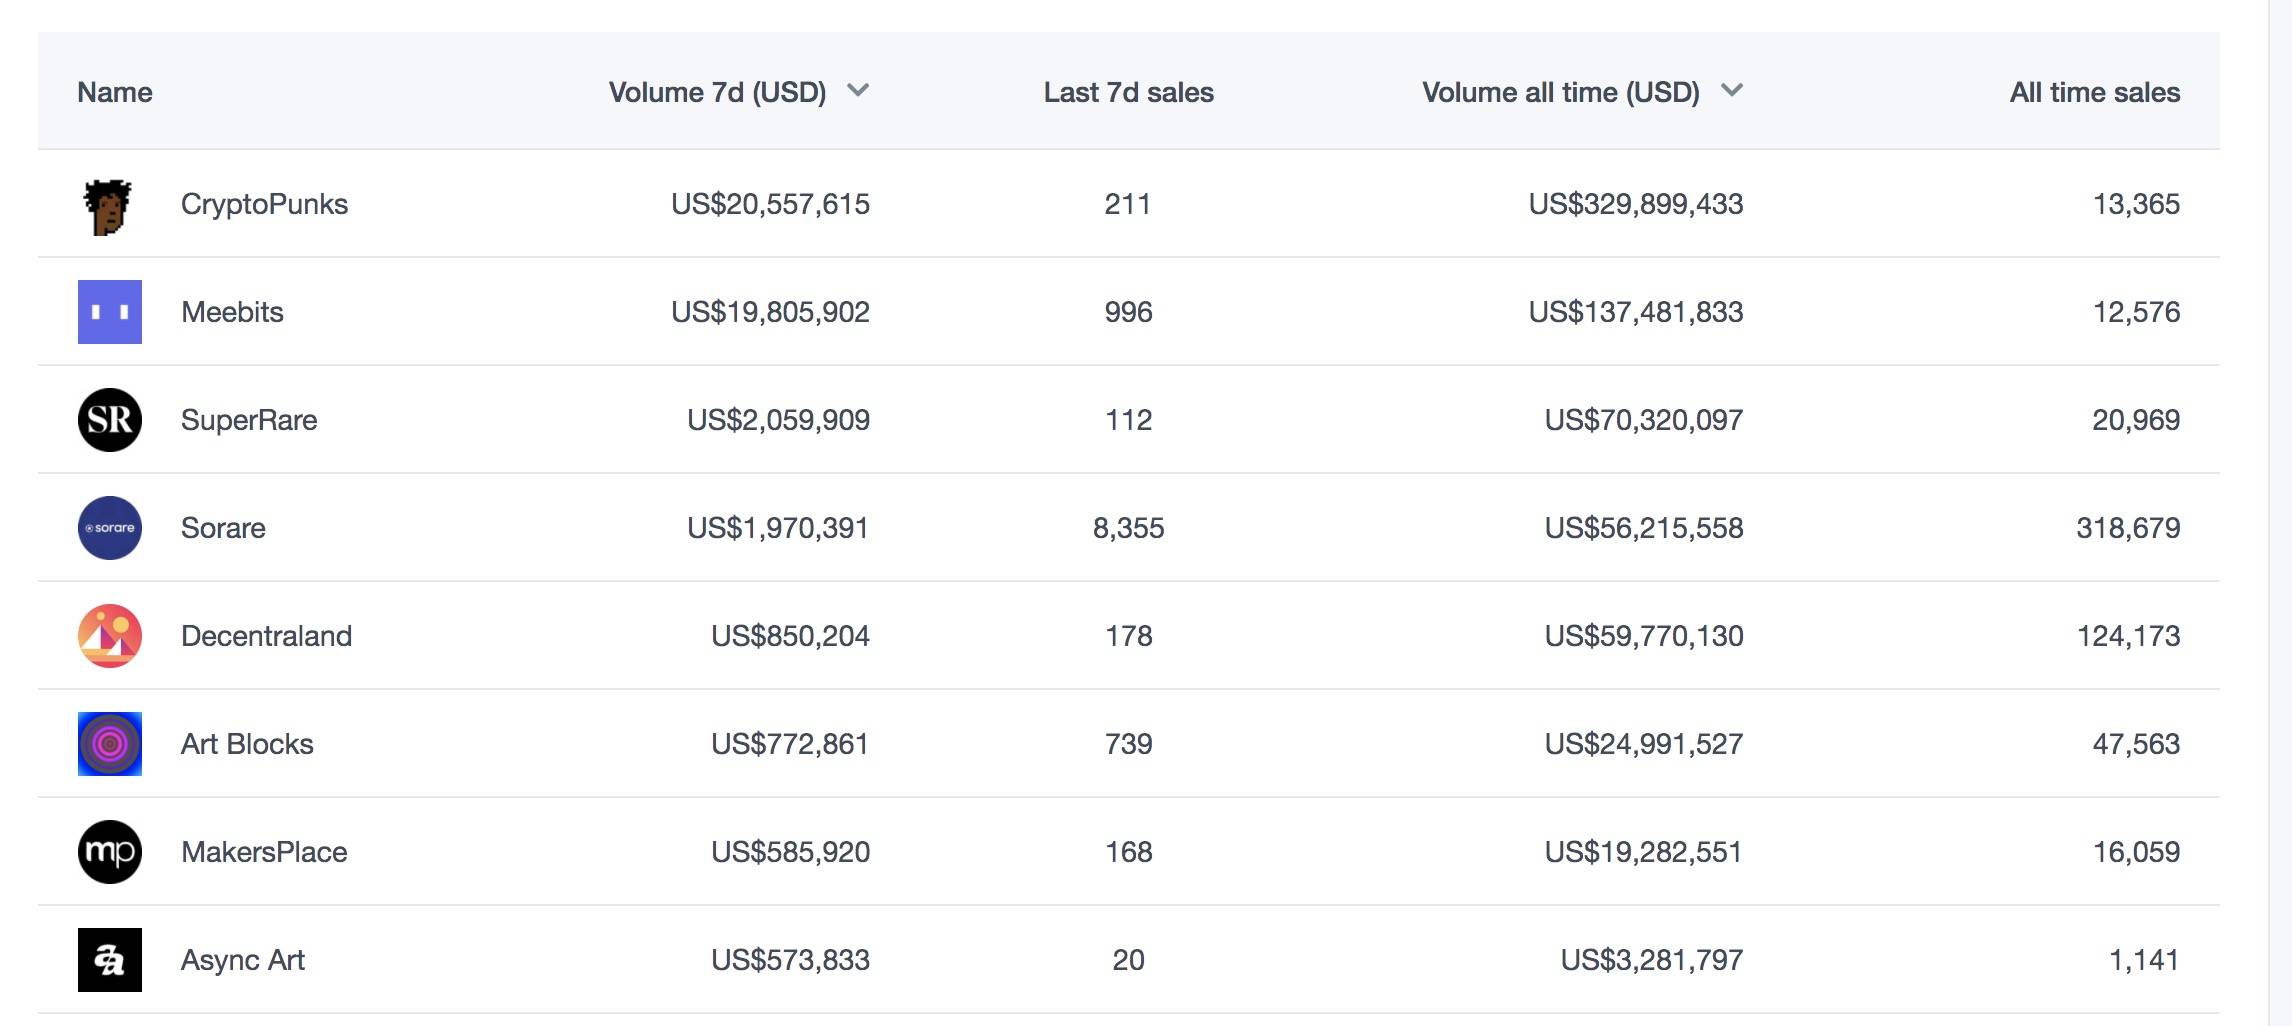Expand the Volume all time sort chevron
Viewport: 2292px width, 1026px height.
point(1732,91)
